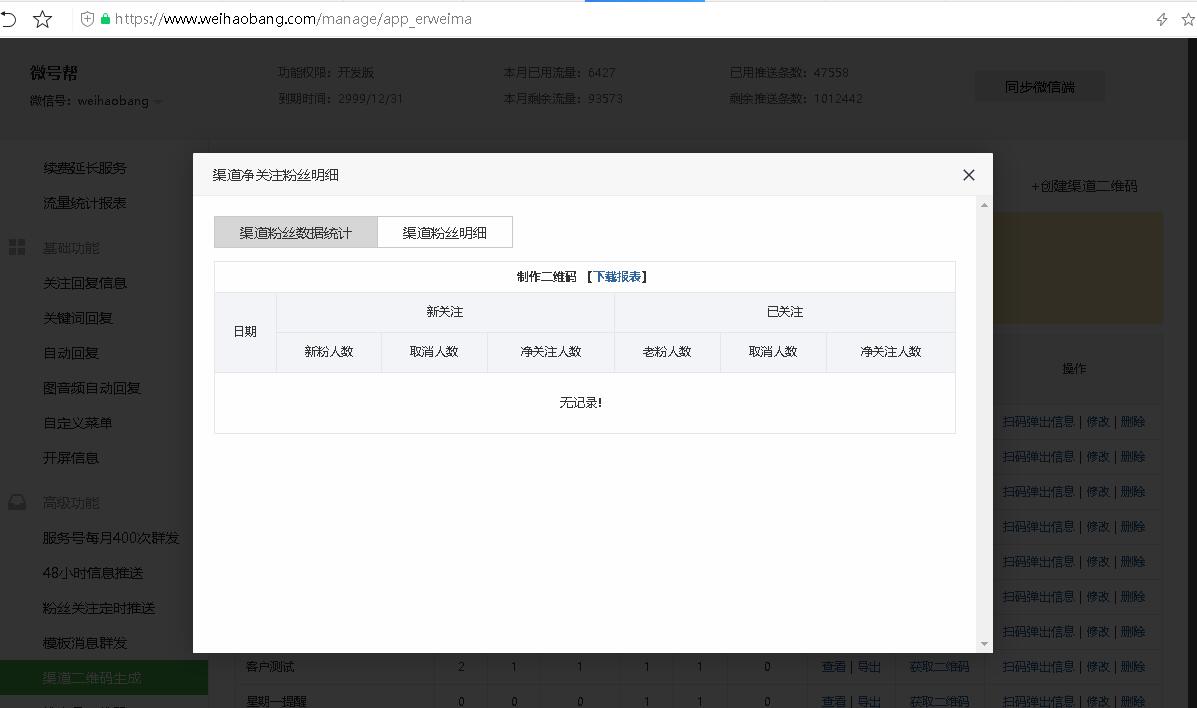Open 流量统计报表 in sidebar
The width and height of the screenshot is (1197, 708).
[x=85, y=203]
